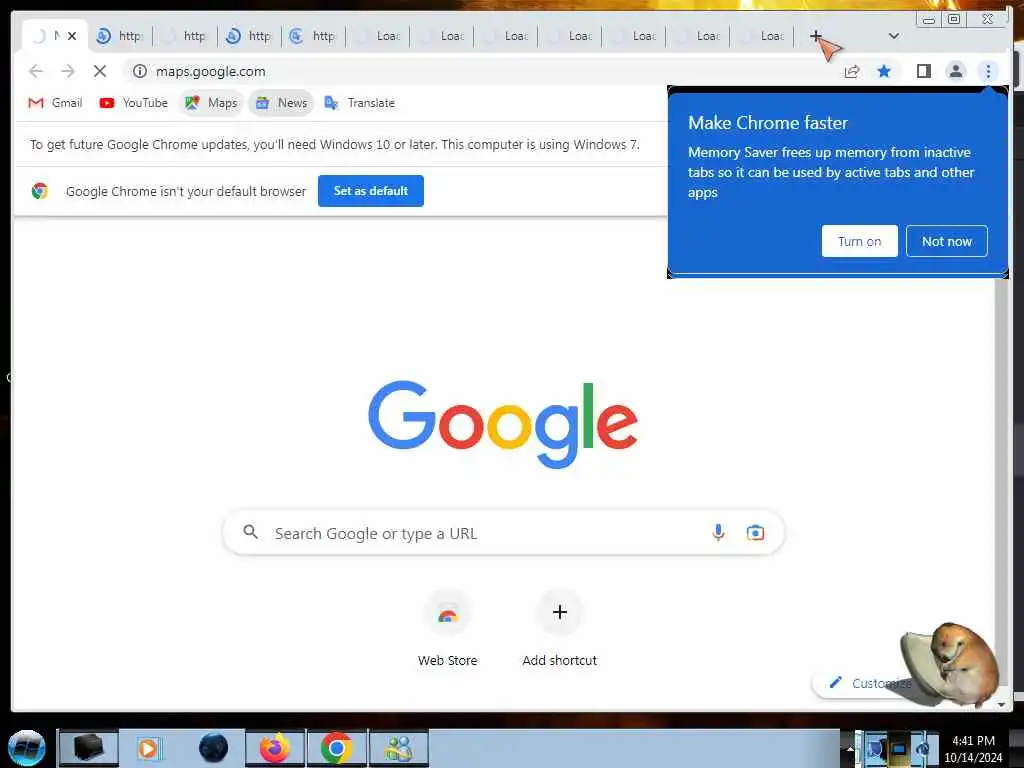
Task: Open a new tab with the plus button
Action: 816,36
